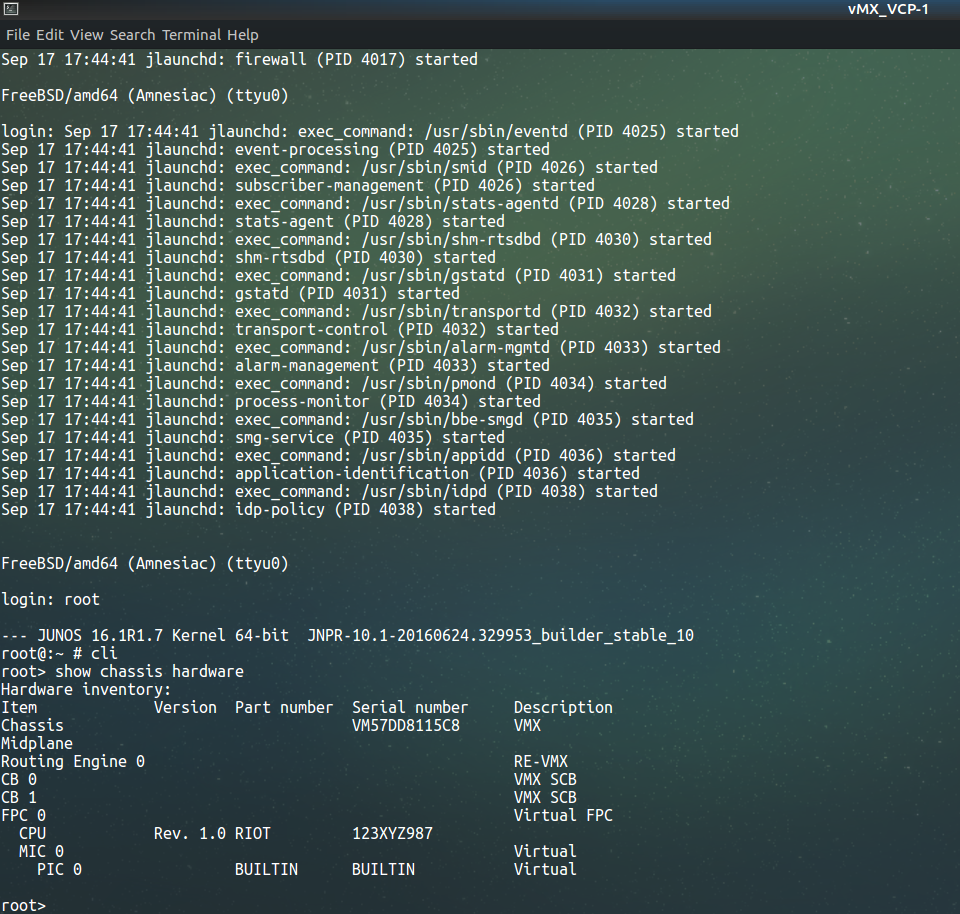Open the Terminal menu

[194, 34]
